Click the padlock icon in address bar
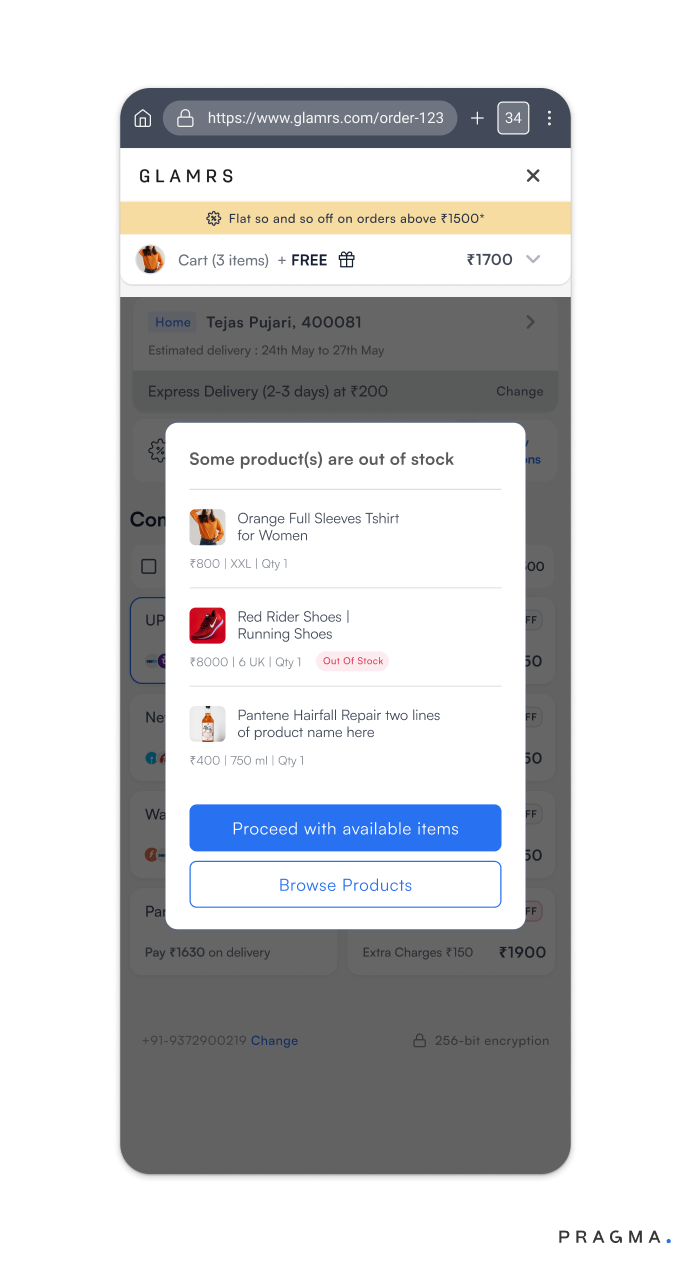The image size is (691, 1262). click(x=185, y=118)
